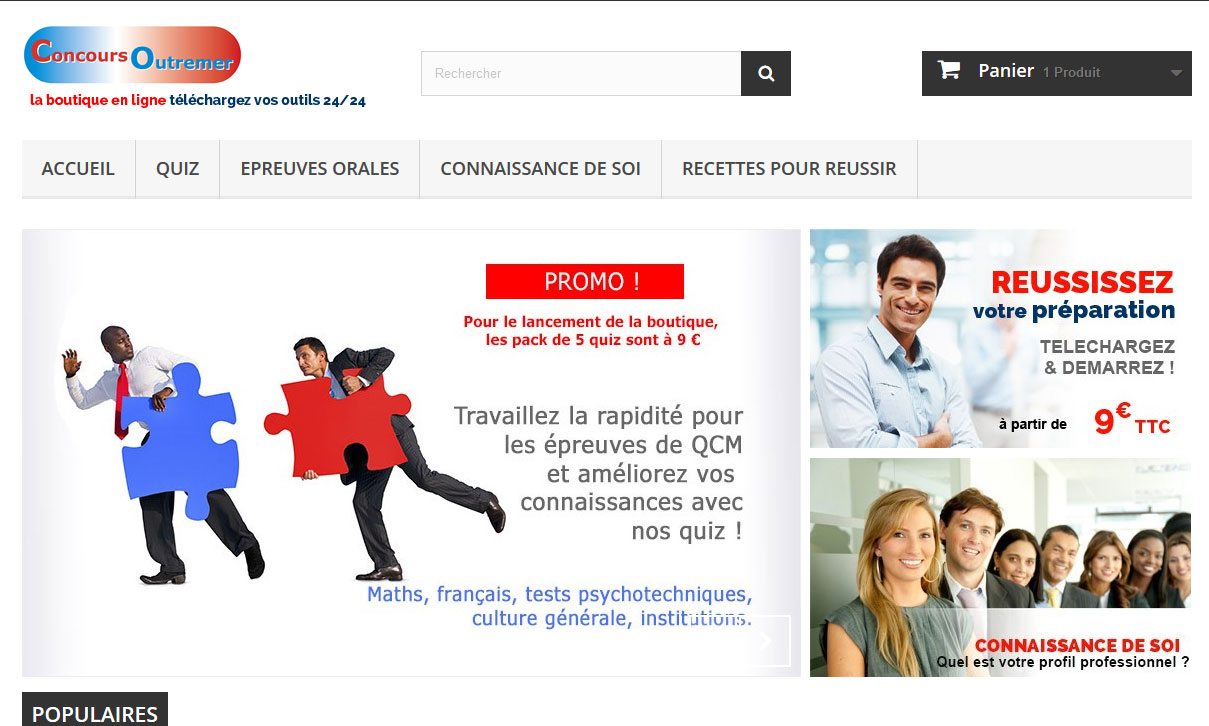This screenshot has width=1209, height=726.
Task: Focus the Rechercher search field
Action: coord(581,73)
